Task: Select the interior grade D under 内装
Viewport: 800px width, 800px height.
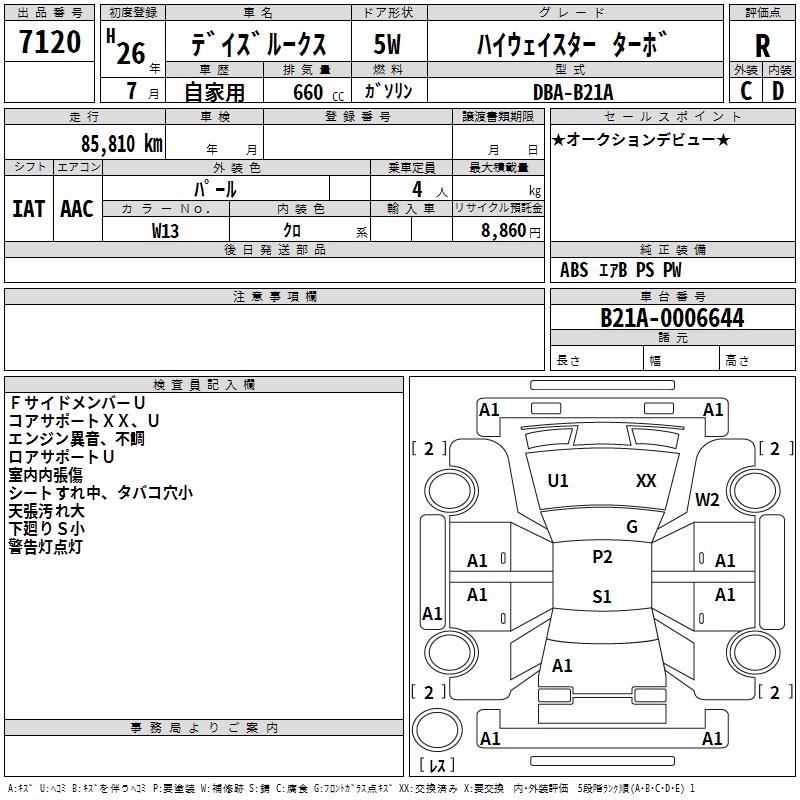Action: pyautogui.click(x=778, y=91)
